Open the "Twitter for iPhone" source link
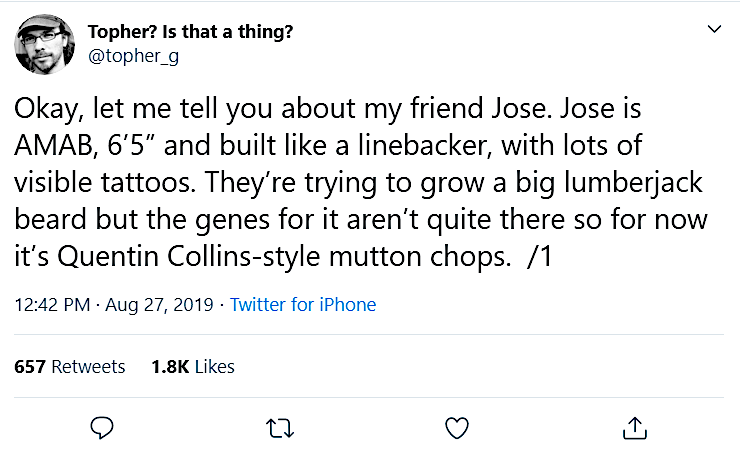This screenshot has width=740, height=457. (x=303, y=305)
